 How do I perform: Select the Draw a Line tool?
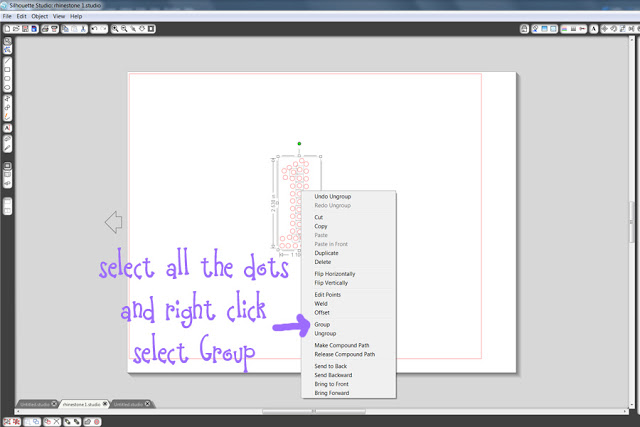(x=8, y=61)
